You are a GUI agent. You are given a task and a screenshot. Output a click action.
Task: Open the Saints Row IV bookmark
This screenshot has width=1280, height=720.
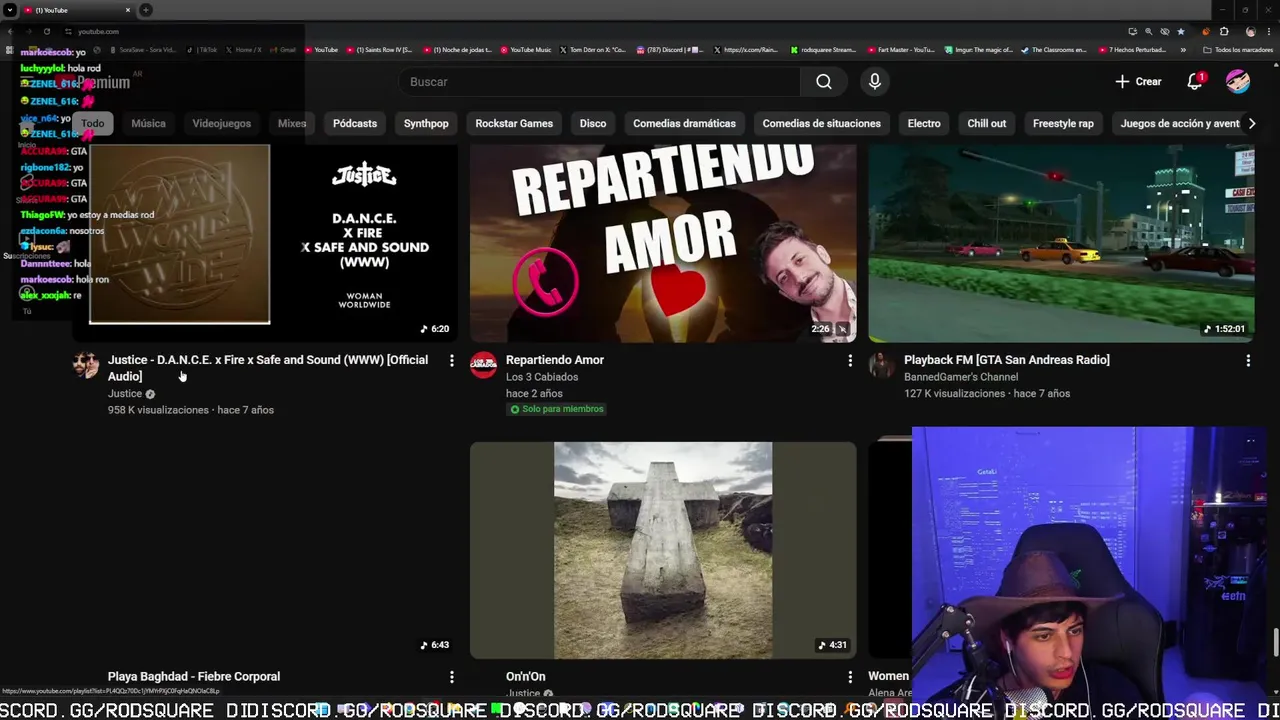tap(379, 49)
